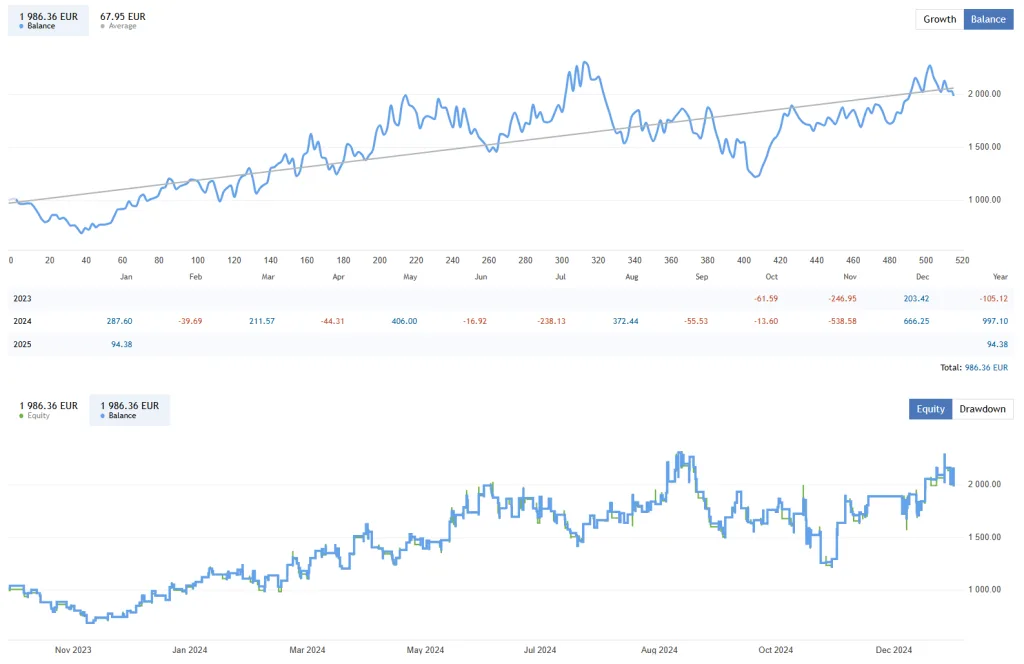Select the Balance view button at top right
The width and height of the screenshot is (1024, 664).
pyautogui.click(x=988, y=19)
